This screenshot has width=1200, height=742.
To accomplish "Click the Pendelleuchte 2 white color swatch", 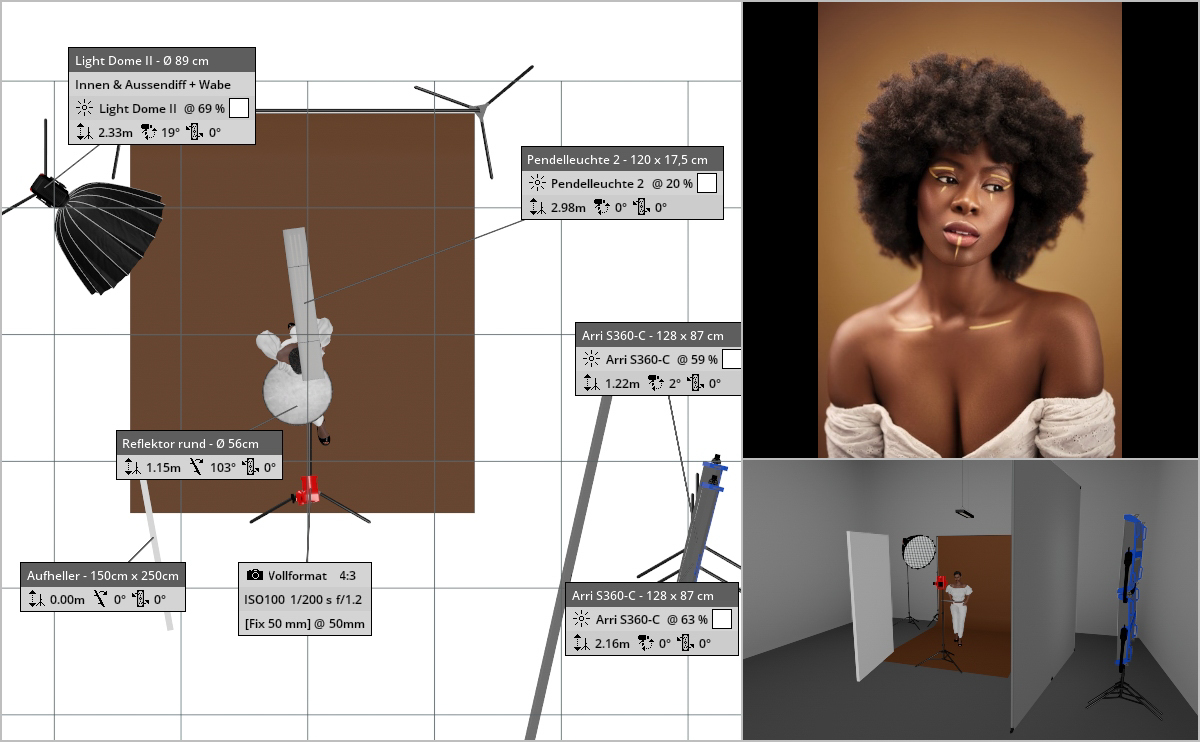I will 707,183.
